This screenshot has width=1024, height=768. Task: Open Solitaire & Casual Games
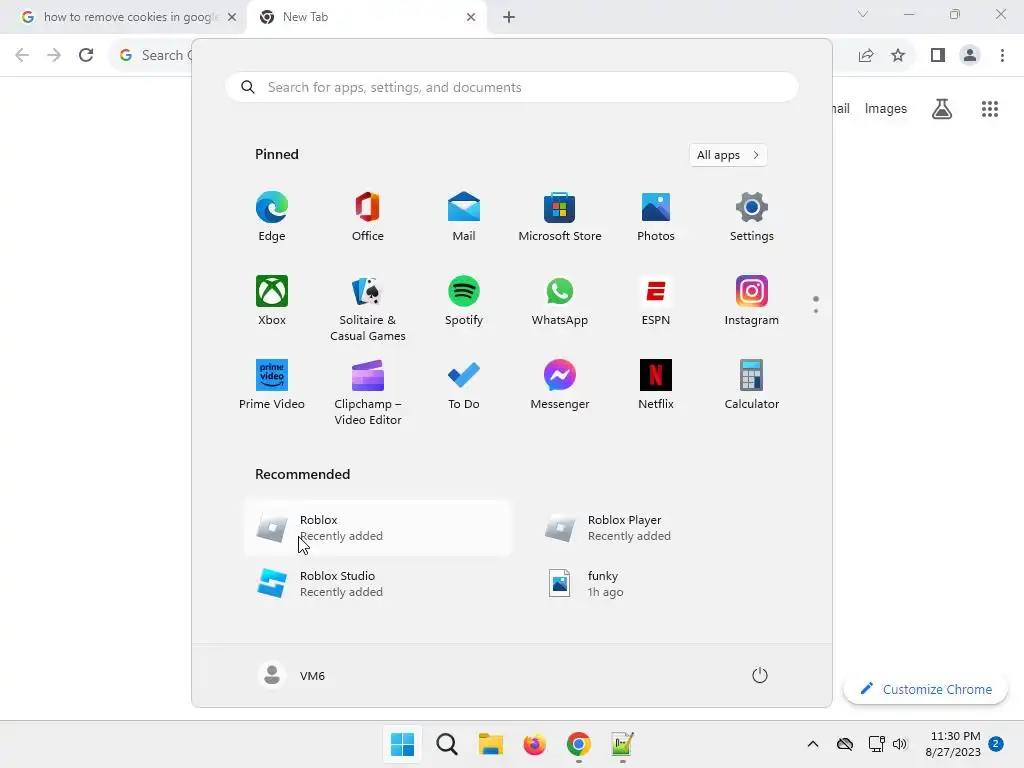pyautogui.click(x=368, y=308)
